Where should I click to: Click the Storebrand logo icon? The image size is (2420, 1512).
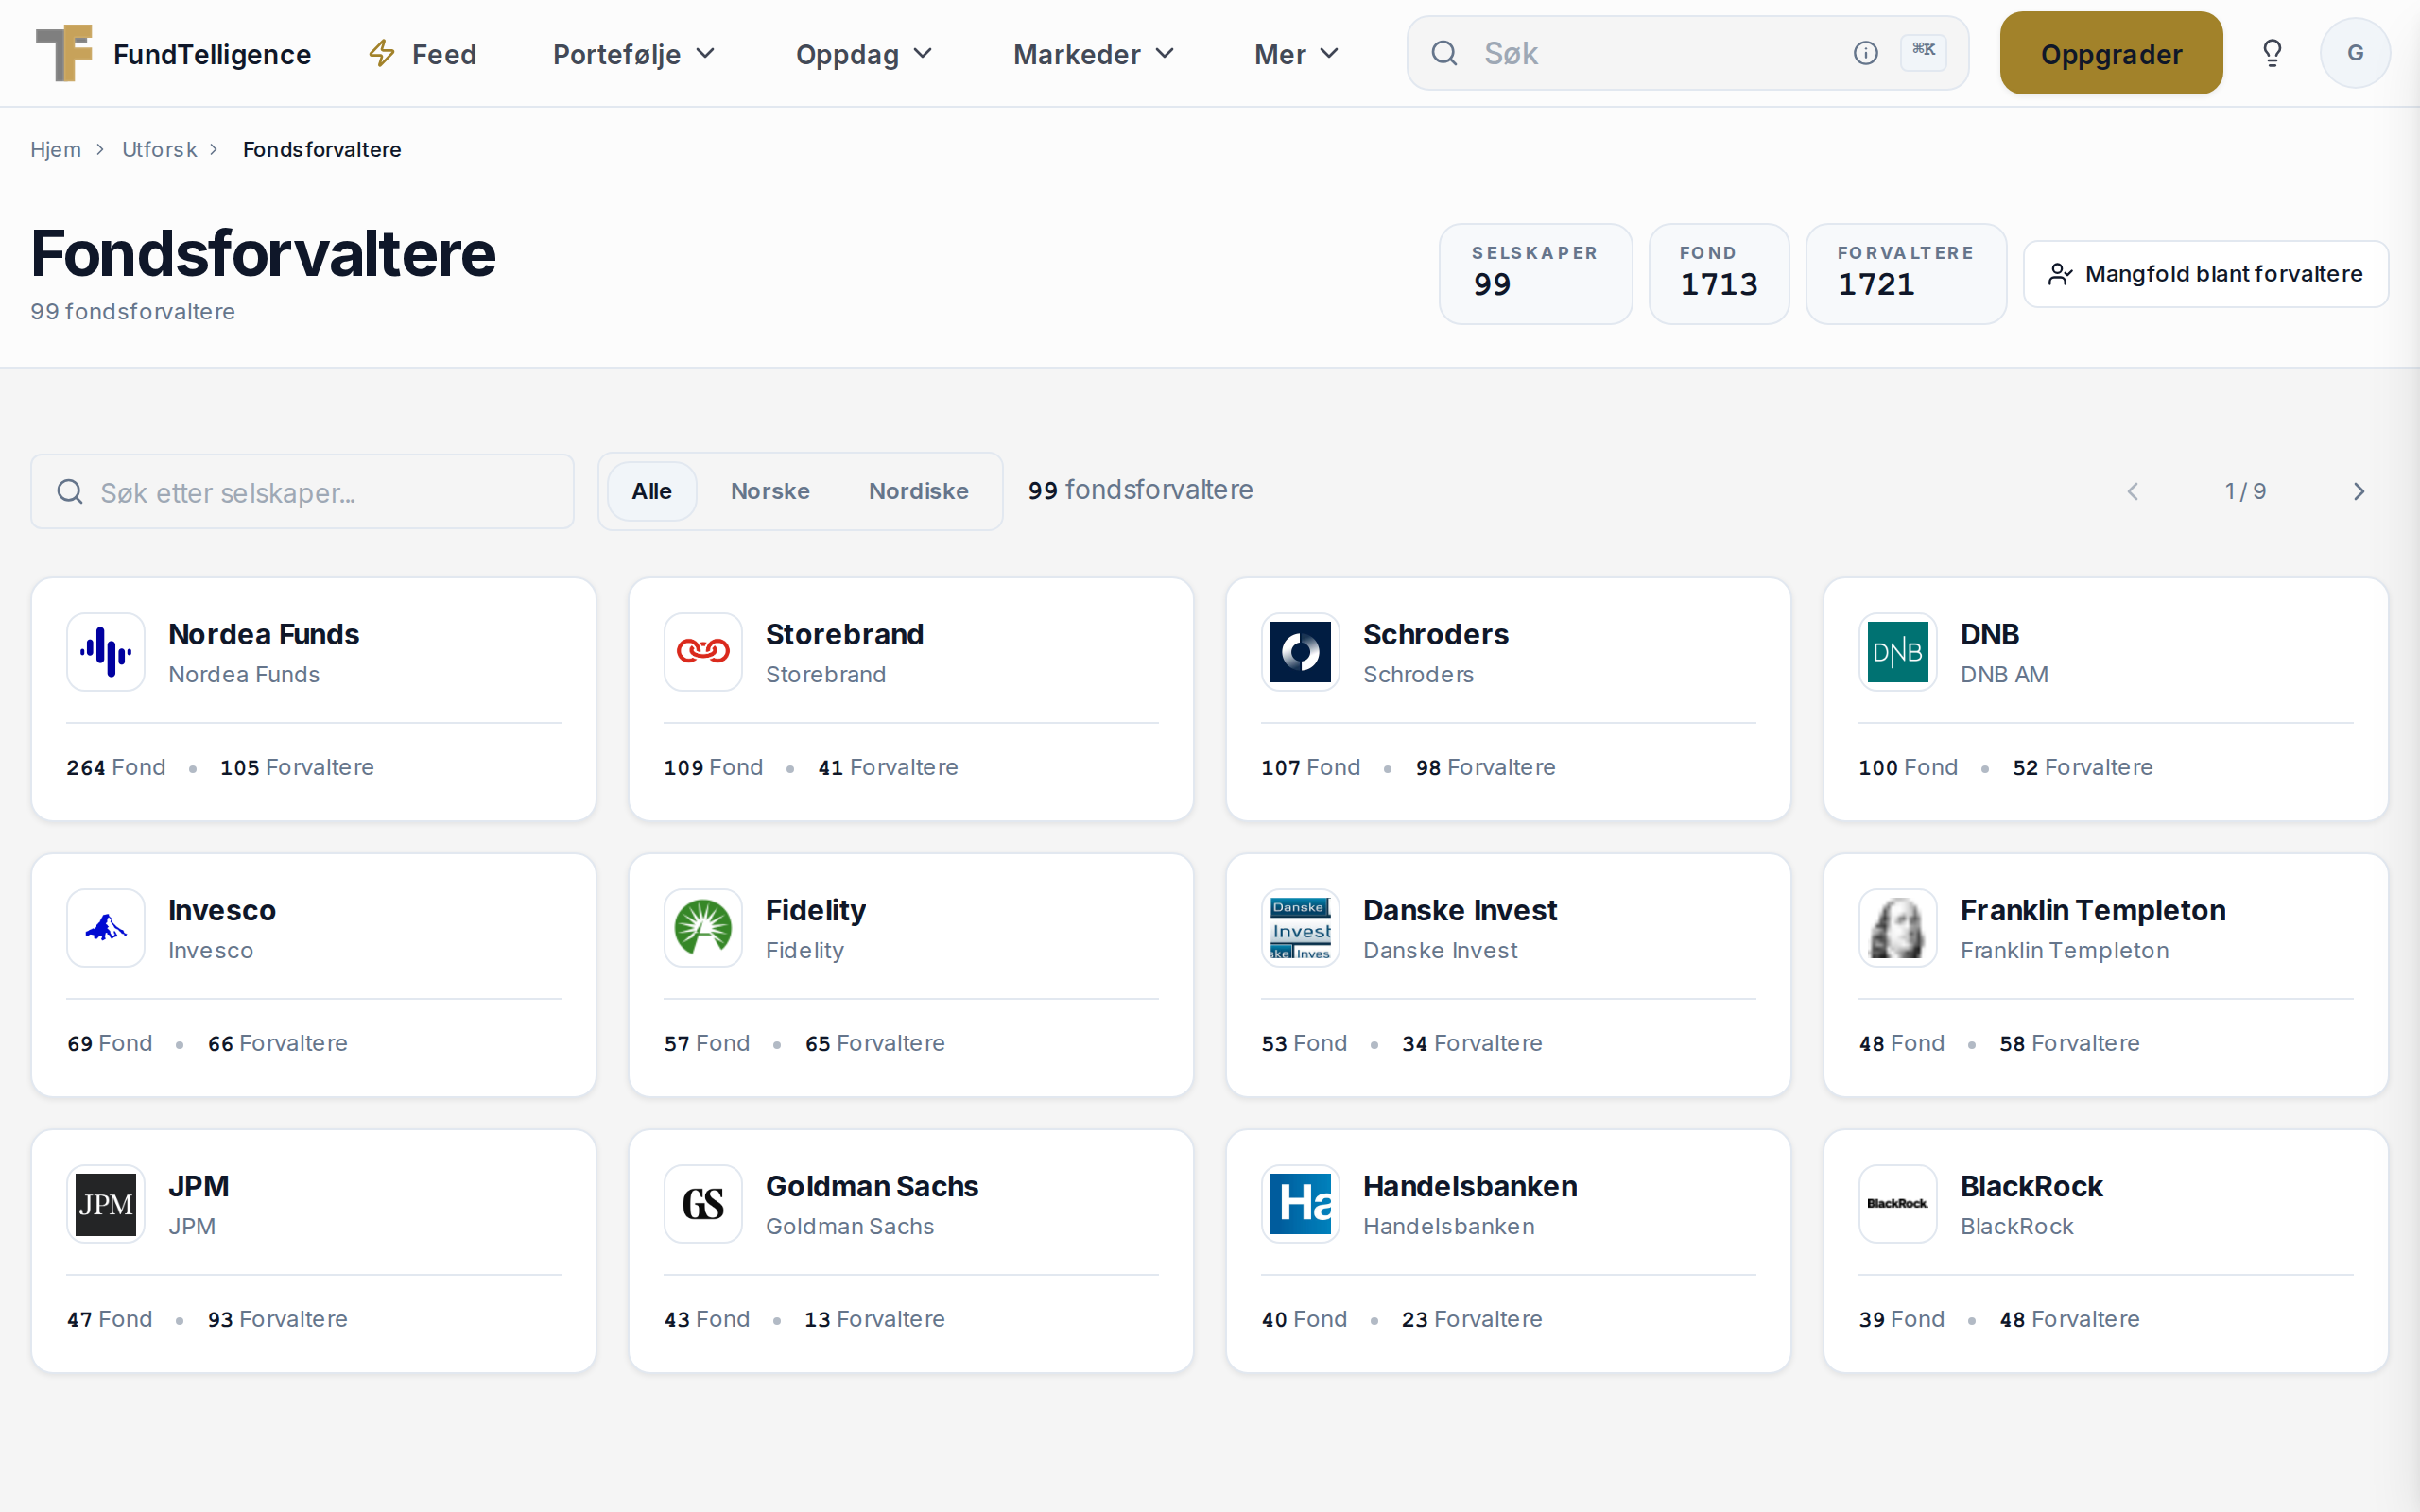(703, 652)
